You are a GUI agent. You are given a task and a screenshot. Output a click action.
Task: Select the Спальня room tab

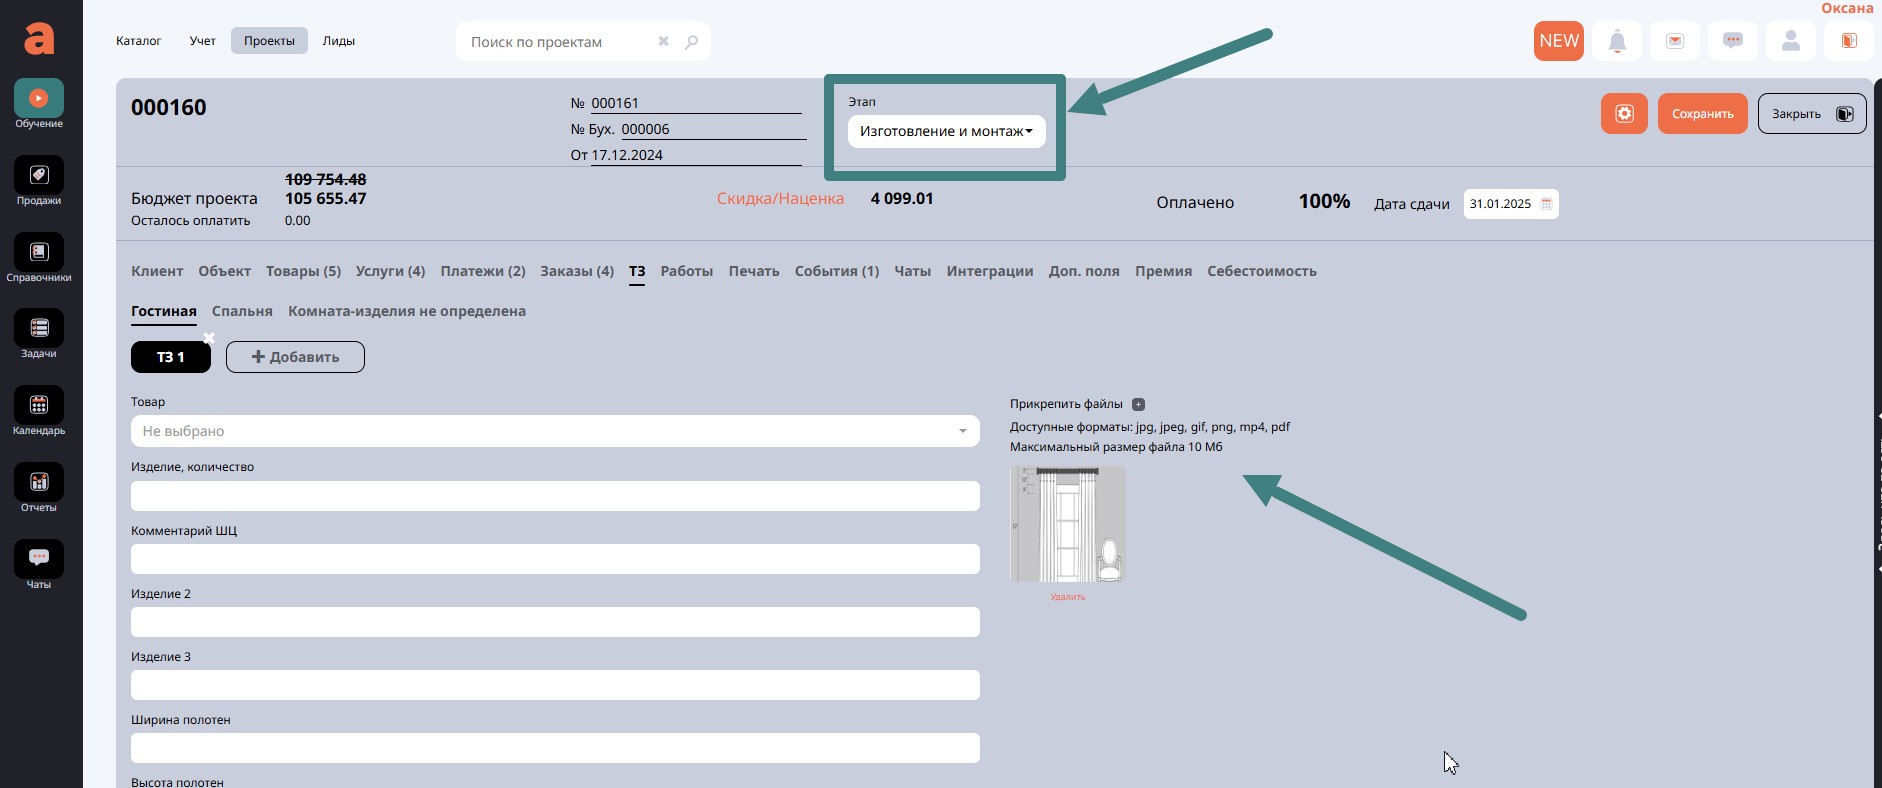click(x=242, y=311)
